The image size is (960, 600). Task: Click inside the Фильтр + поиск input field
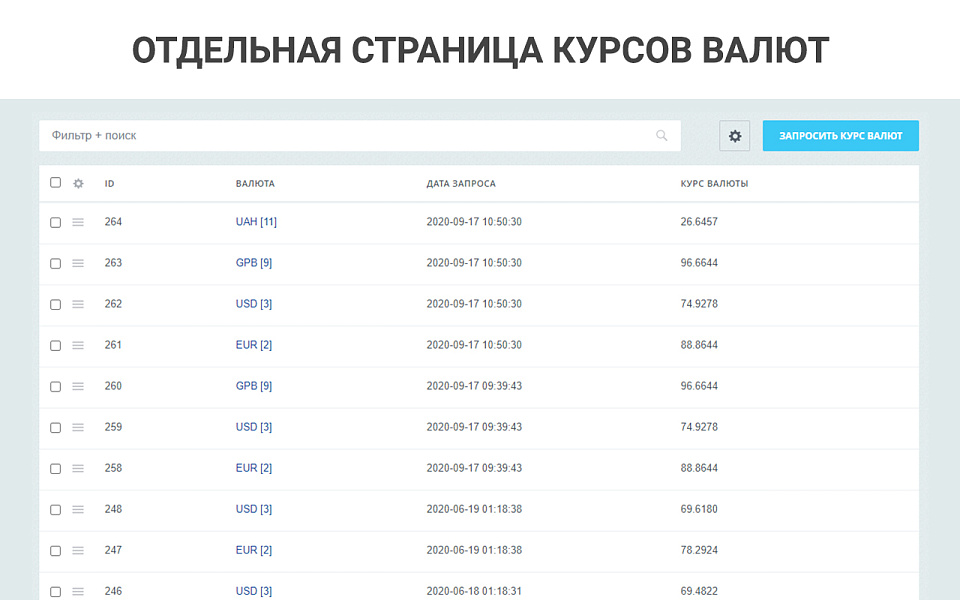click(300, 135)
